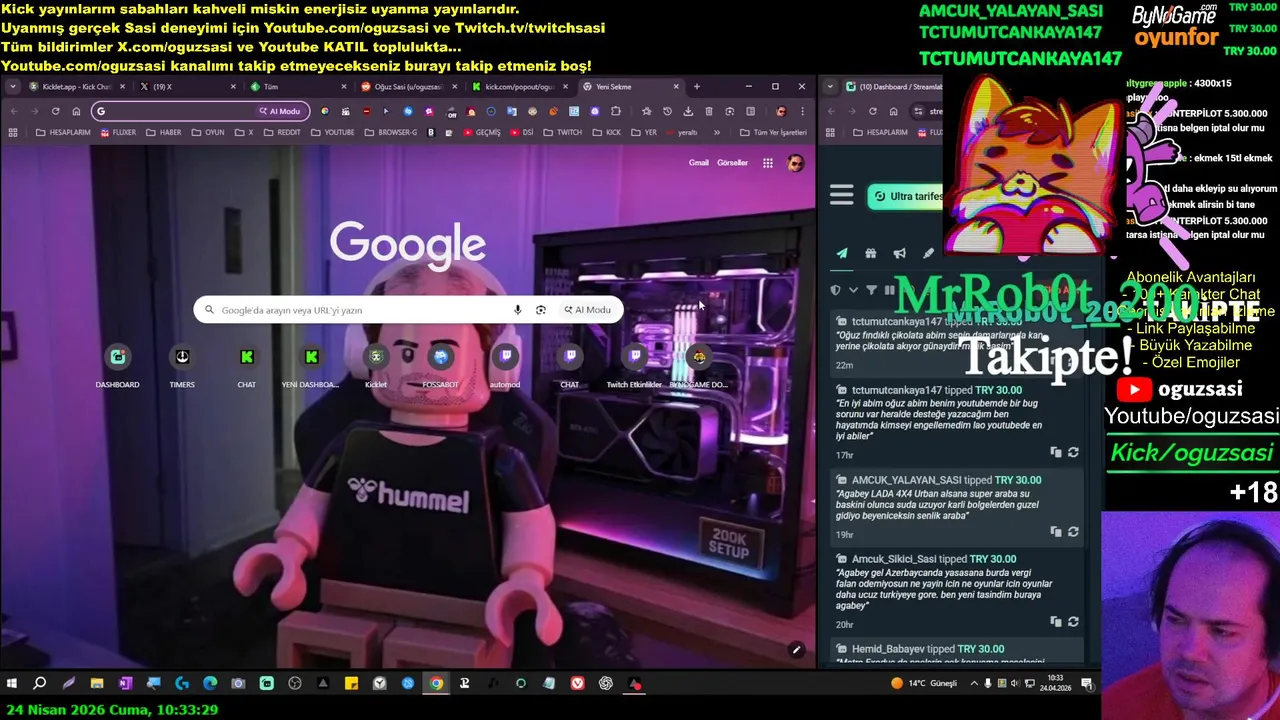
Task: Switch to the Oğuz Sasi reddit tab
Action: pos(408,87)
